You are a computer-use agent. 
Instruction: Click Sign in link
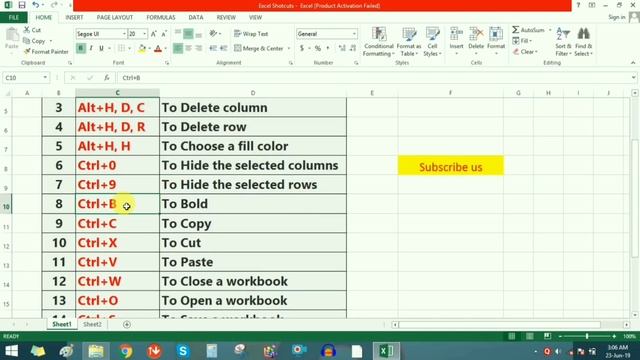coord(616,17)
